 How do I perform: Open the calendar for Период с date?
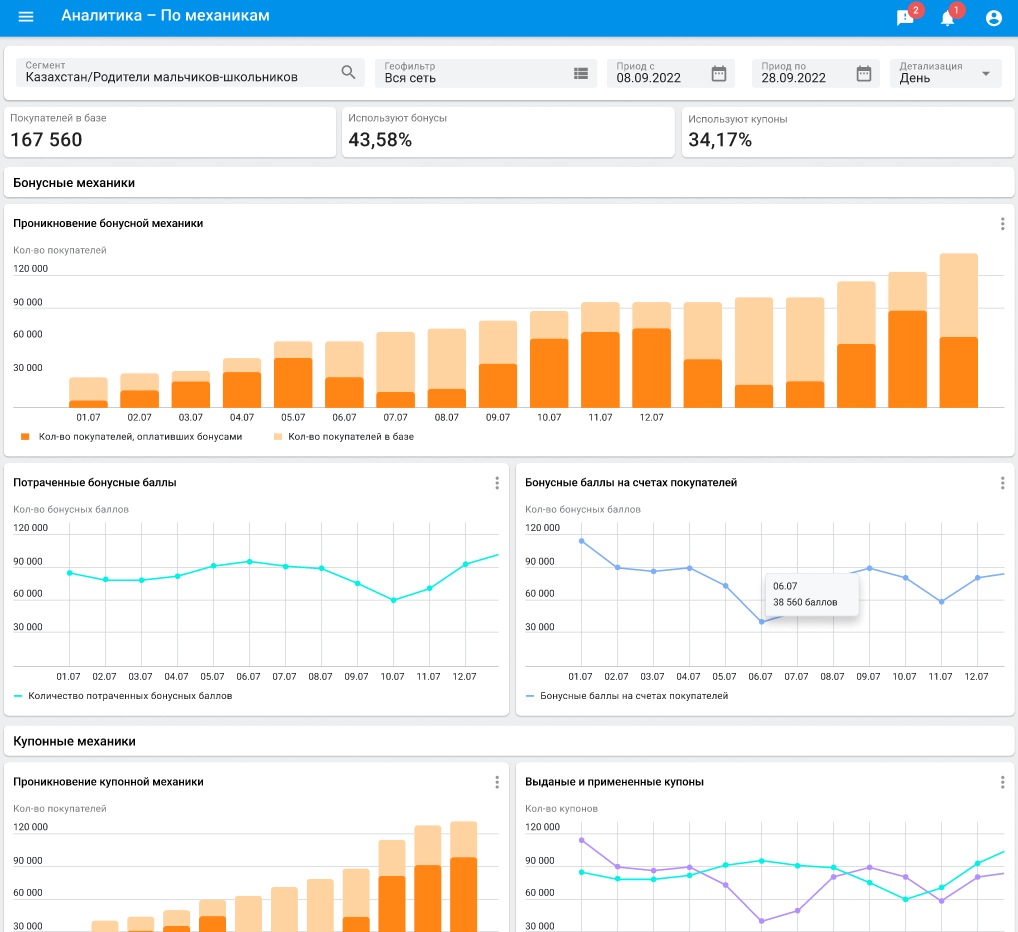[x=718, y=73]
